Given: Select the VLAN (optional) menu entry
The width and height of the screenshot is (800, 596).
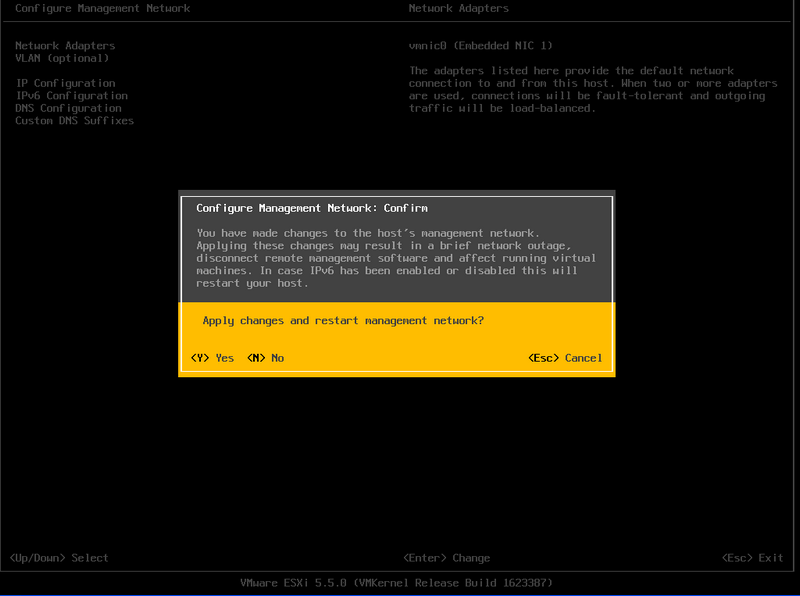Looking at the screenshot, I should [x=62, y=58].
